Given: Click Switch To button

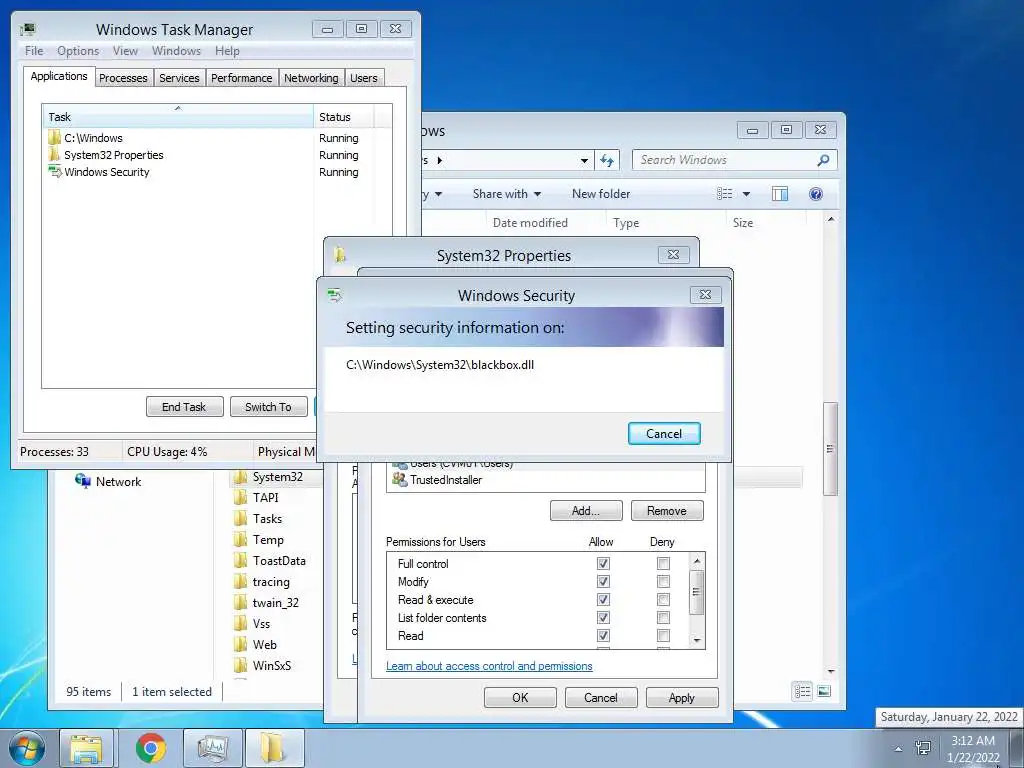Looking at the screenshot, I should pyautogui.click(x=268, y=407).
